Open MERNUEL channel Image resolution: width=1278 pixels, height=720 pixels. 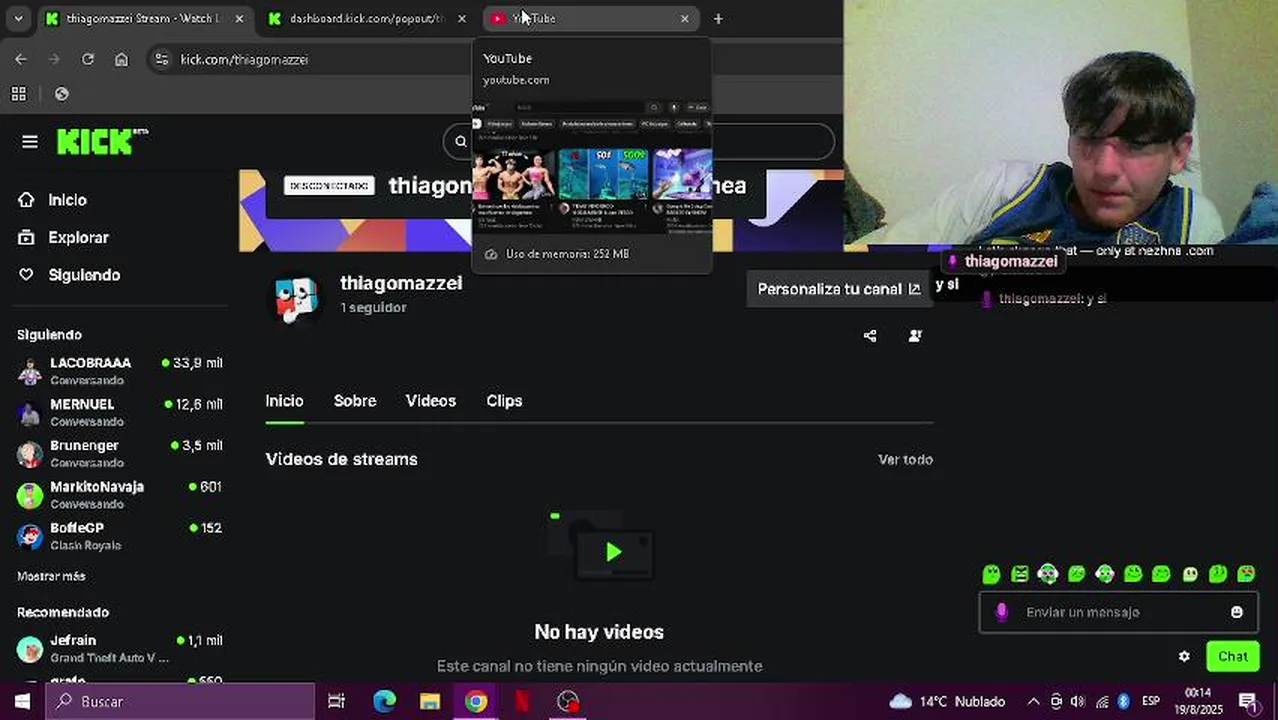tap(120, 412)
